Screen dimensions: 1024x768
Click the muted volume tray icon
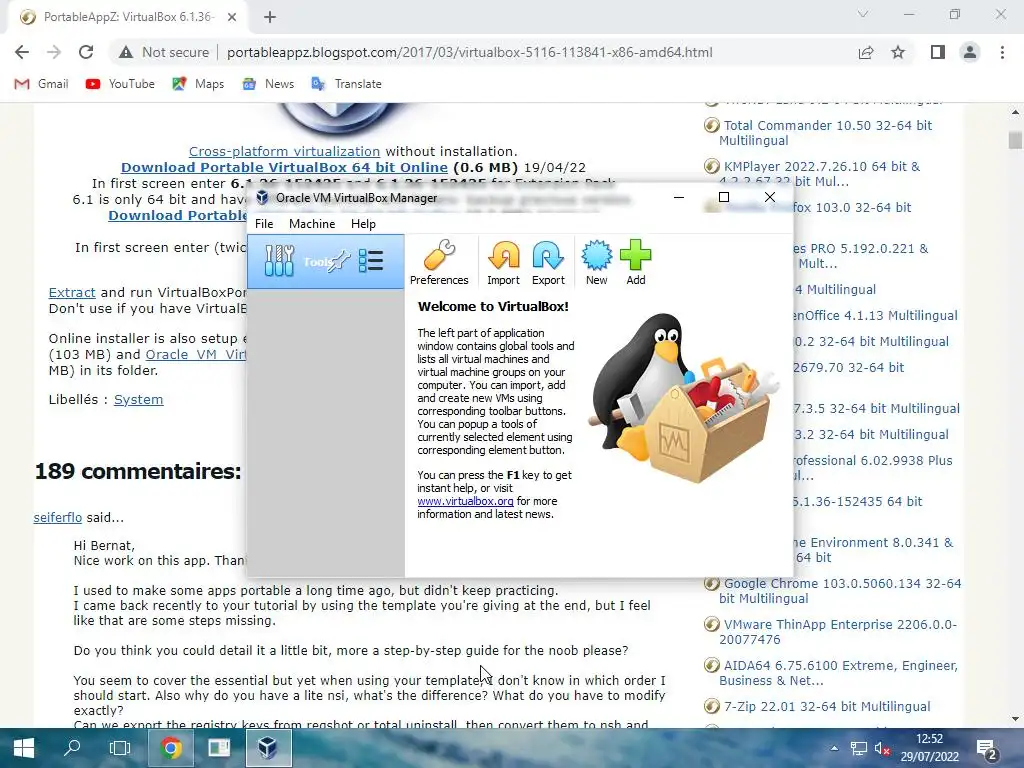(x=882, y=748)
